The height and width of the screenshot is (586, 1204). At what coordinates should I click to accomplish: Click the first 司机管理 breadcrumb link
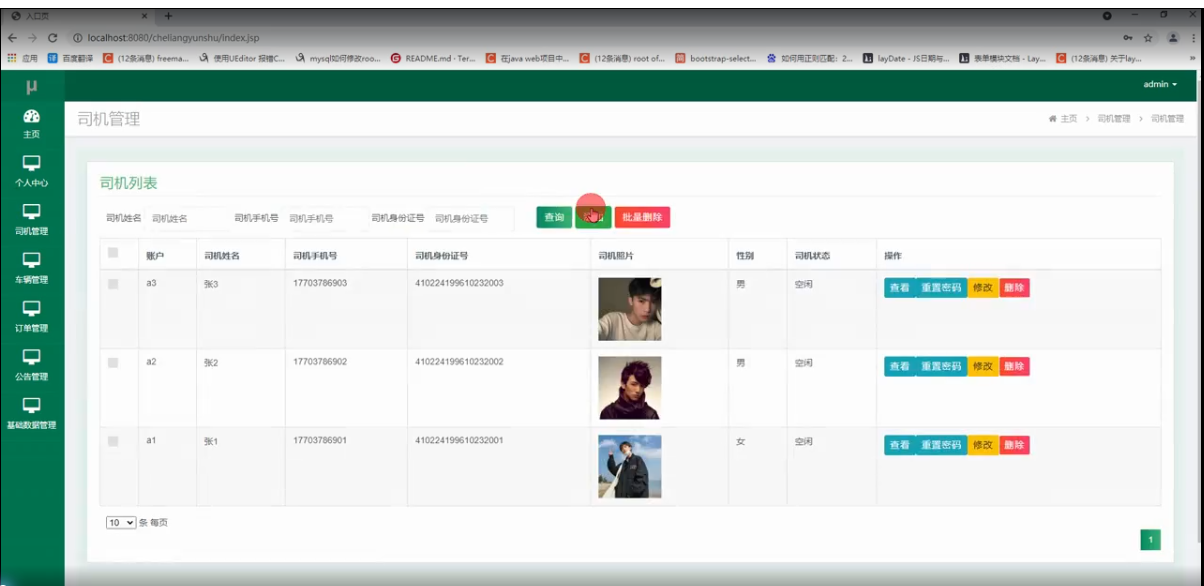pyautogui.click(x=1113, y=119)
